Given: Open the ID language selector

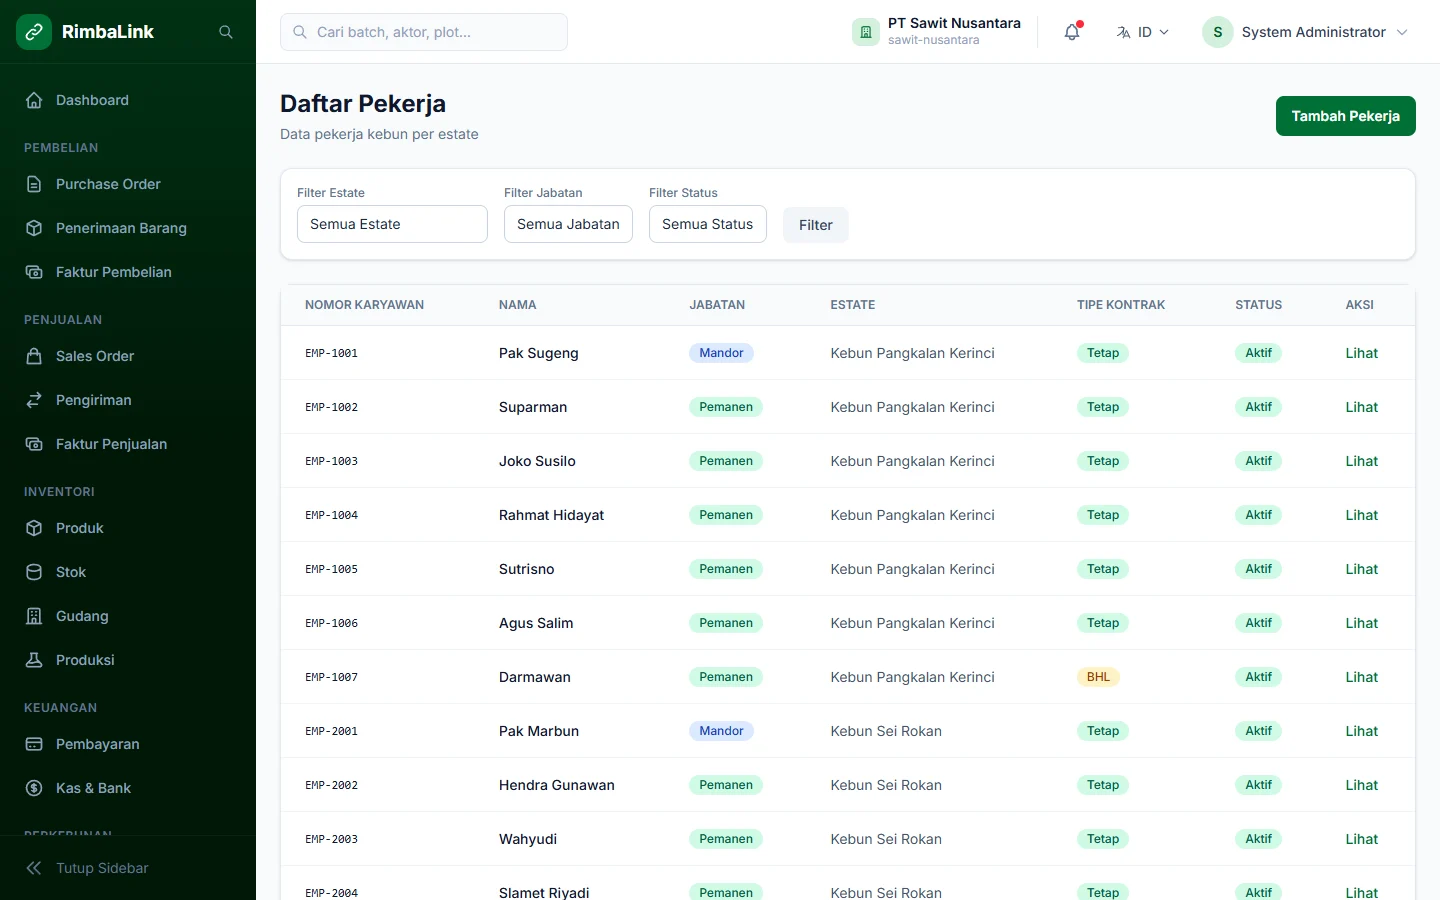Looking at the screenshot, I should tap(1143, 32).
